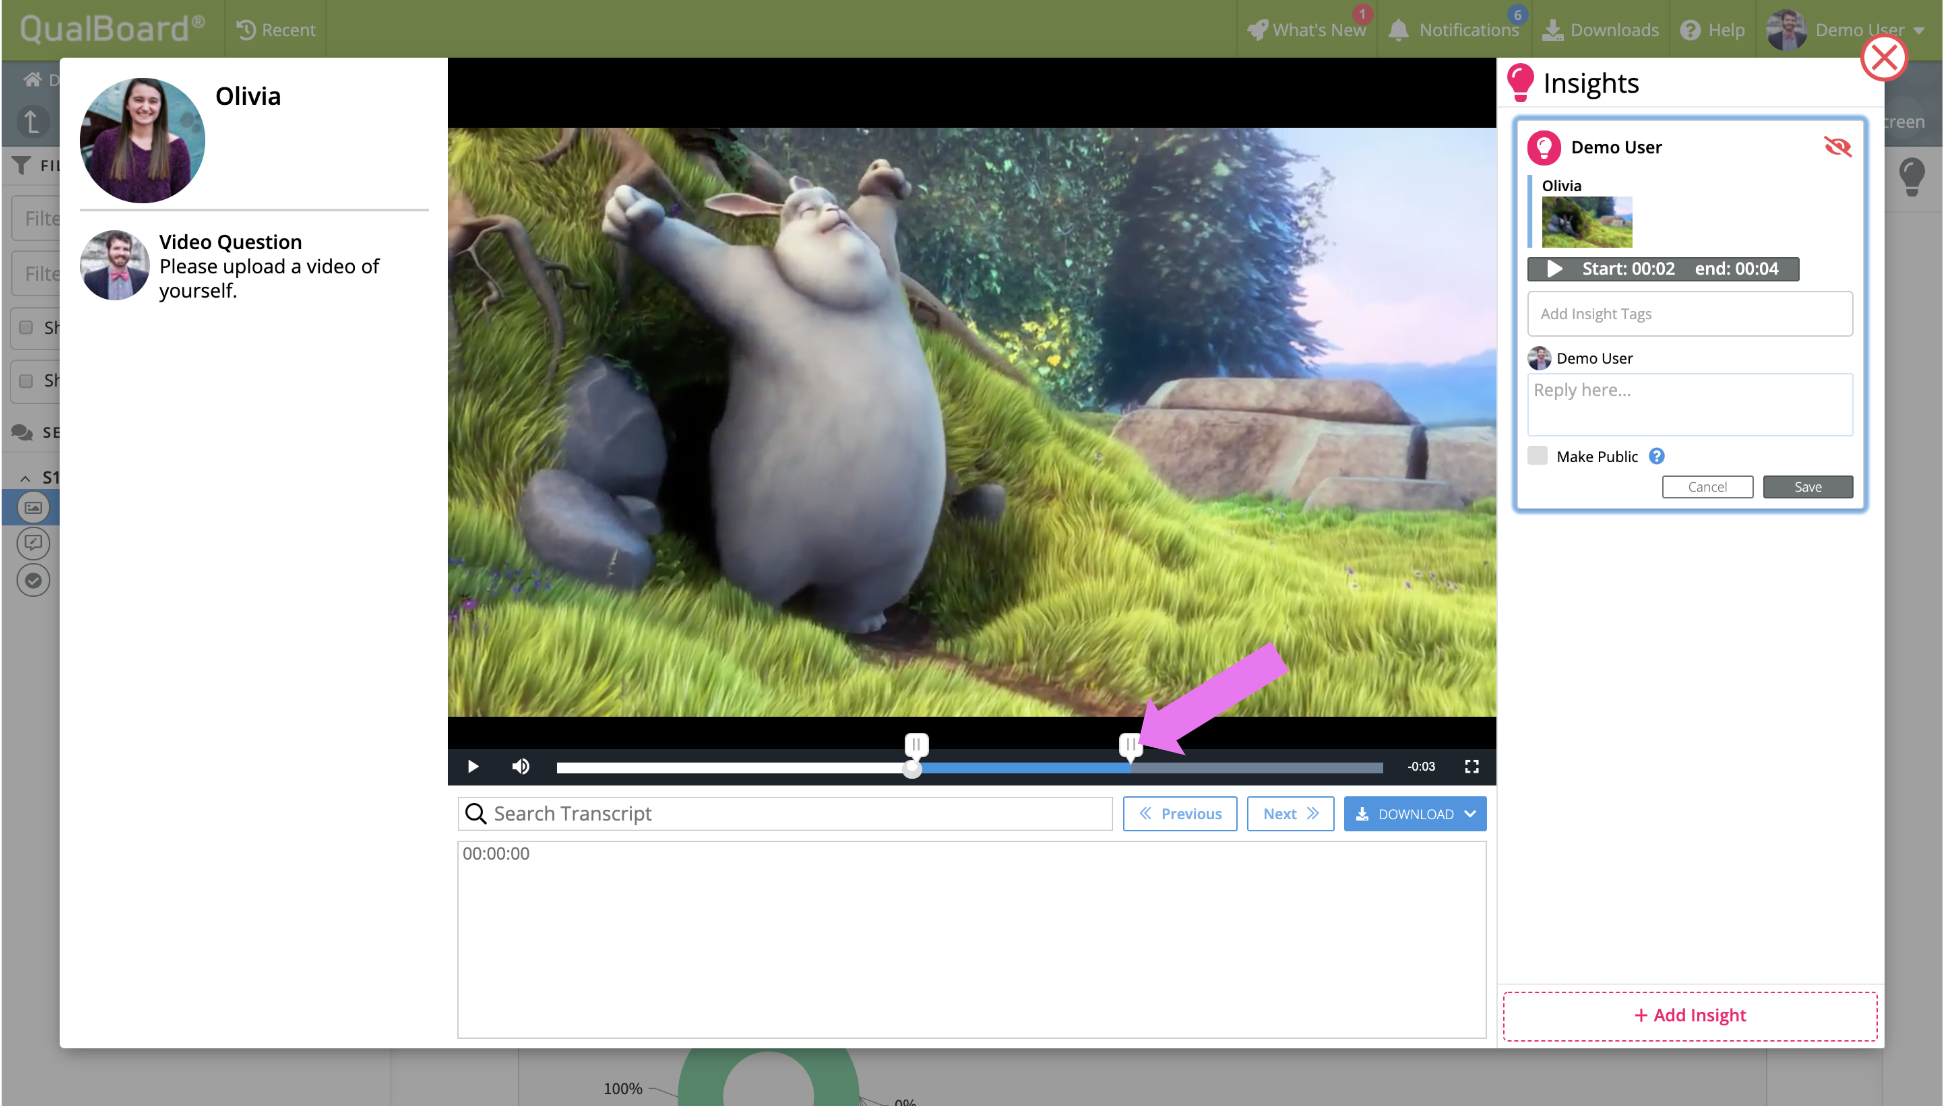
Task: Click the + Add Insight button
Action: [x=1689, y=1015]
